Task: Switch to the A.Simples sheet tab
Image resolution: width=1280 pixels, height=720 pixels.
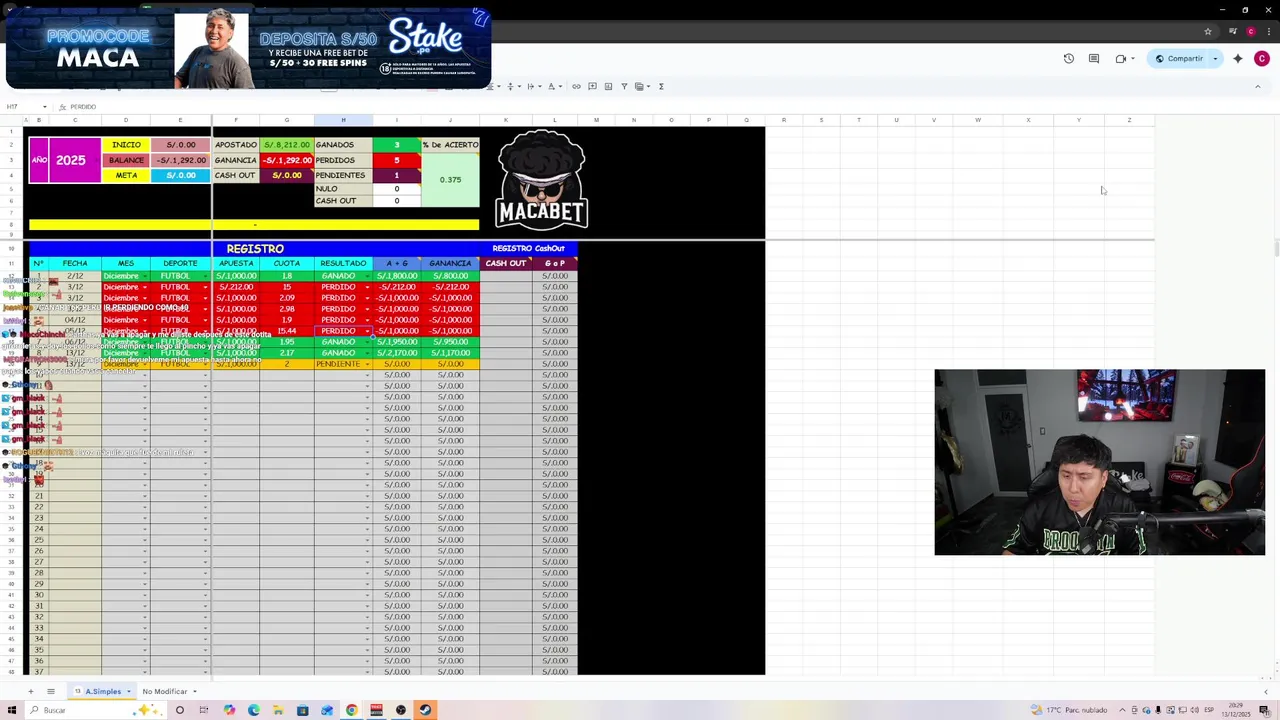Action: 102,691
